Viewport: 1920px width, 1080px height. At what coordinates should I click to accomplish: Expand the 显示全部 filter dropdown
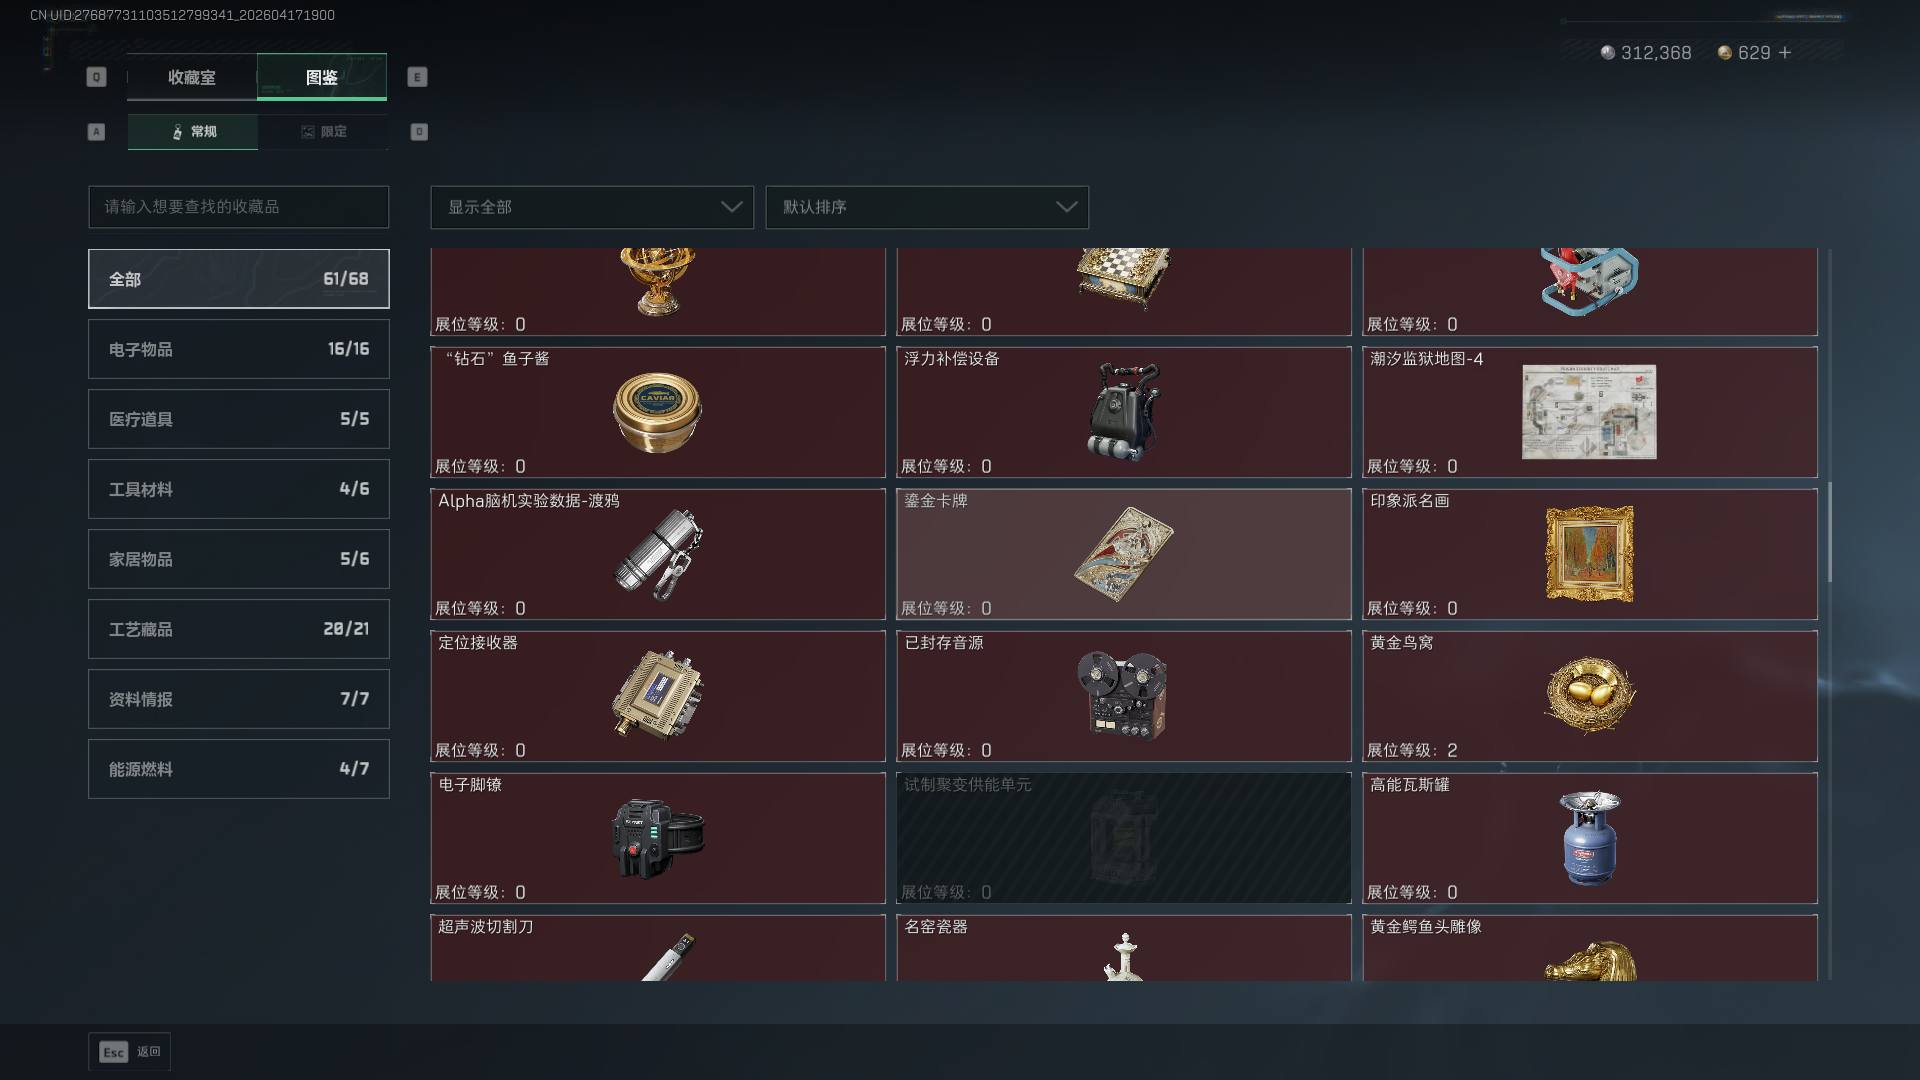pyautogui.click(x=592, y=207)
